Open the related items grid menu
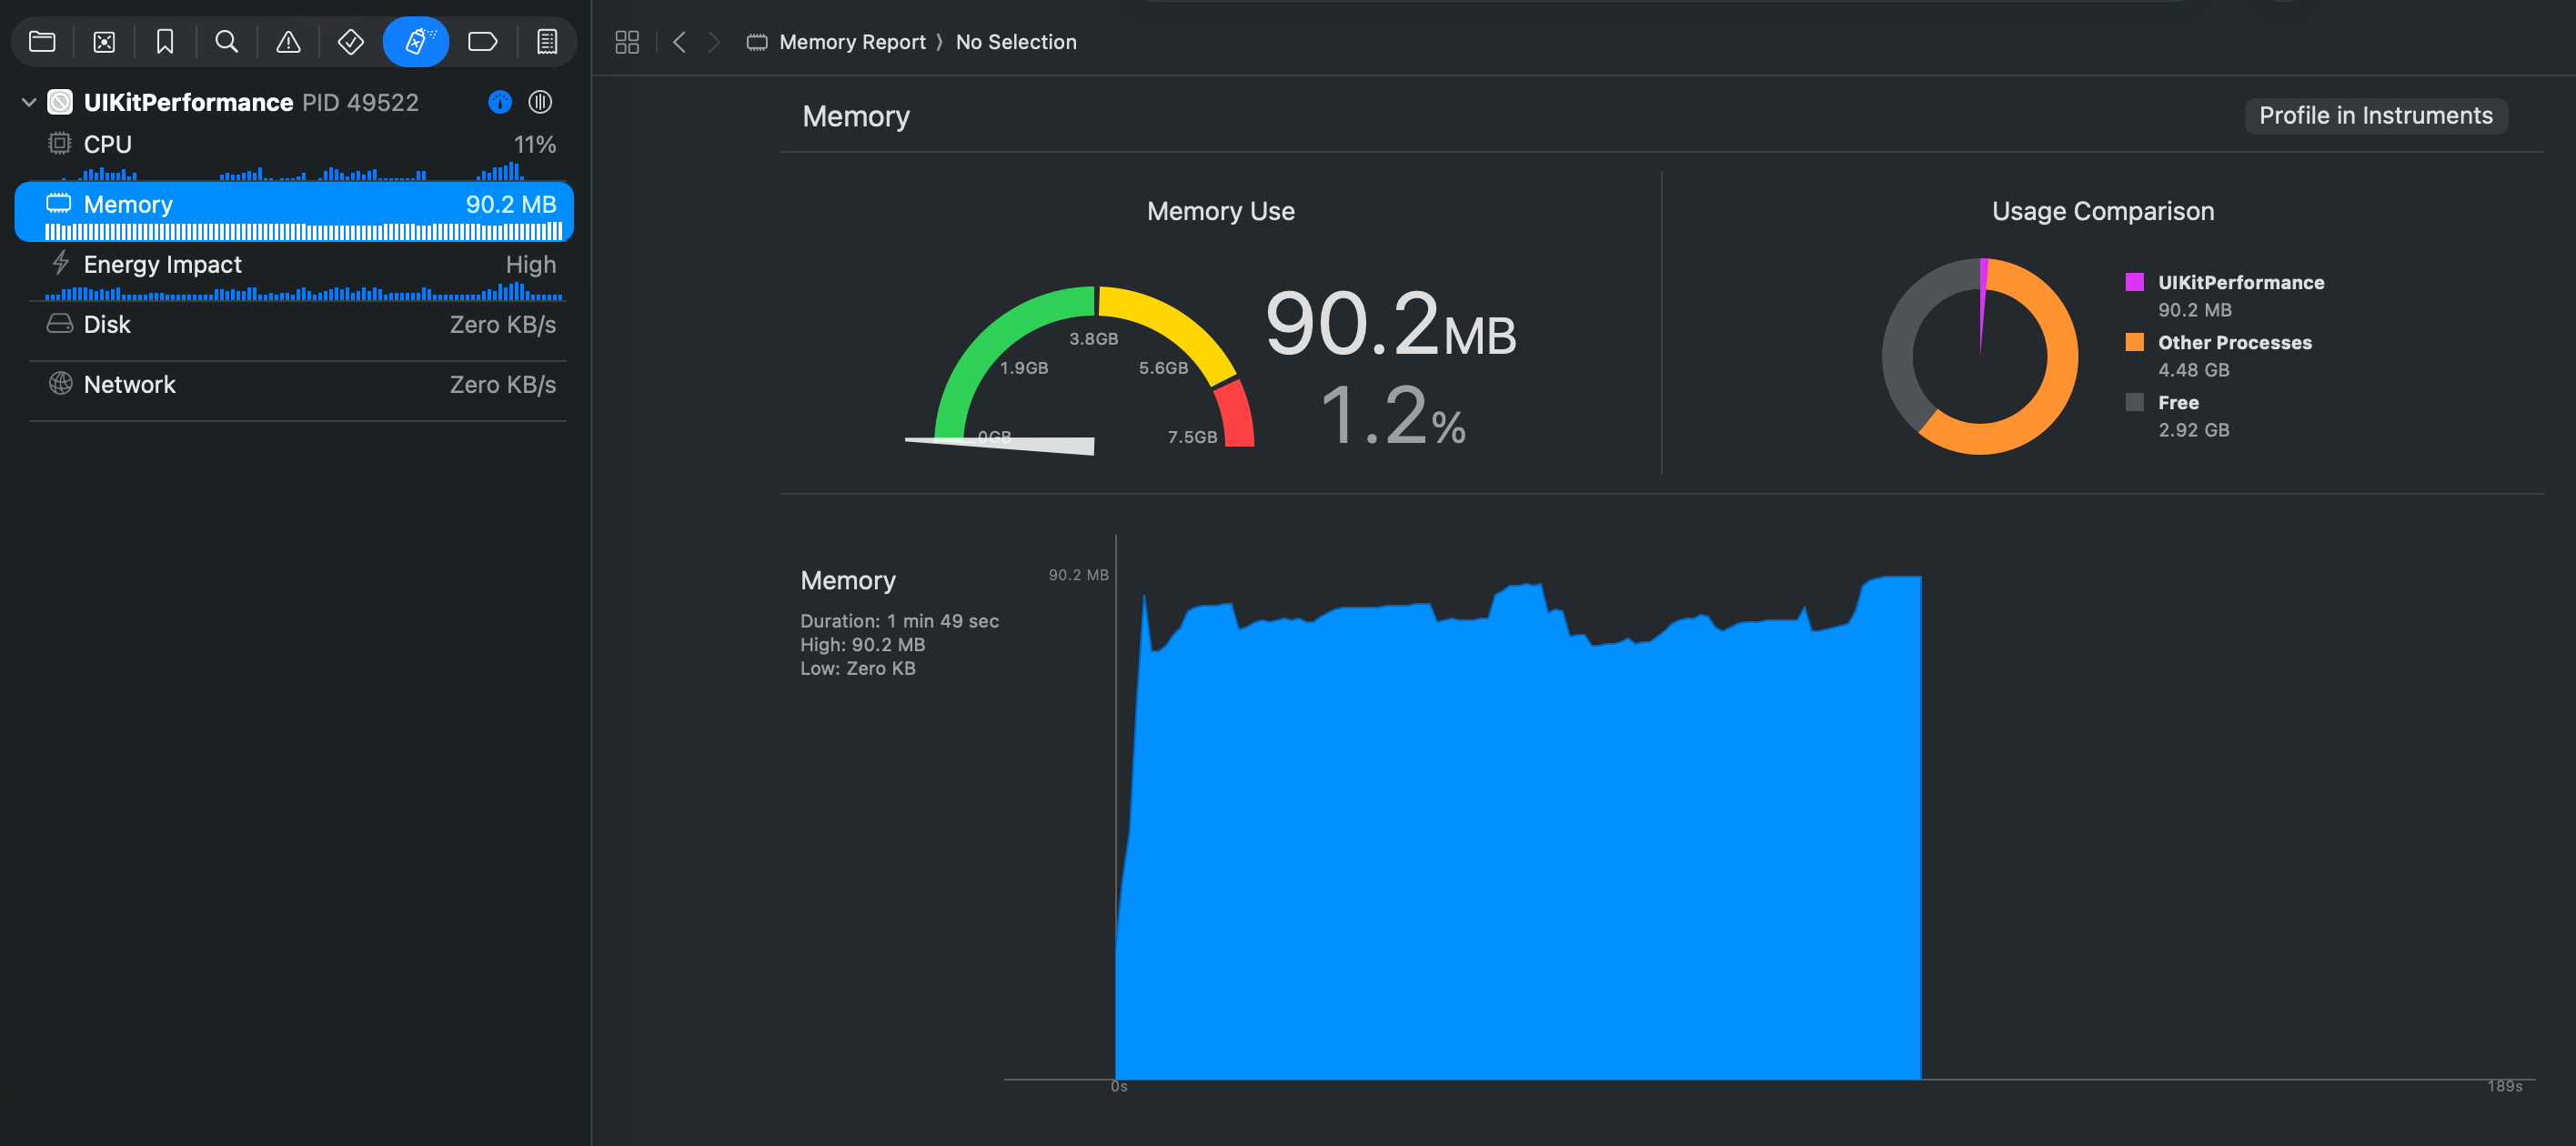 (627, 42)
